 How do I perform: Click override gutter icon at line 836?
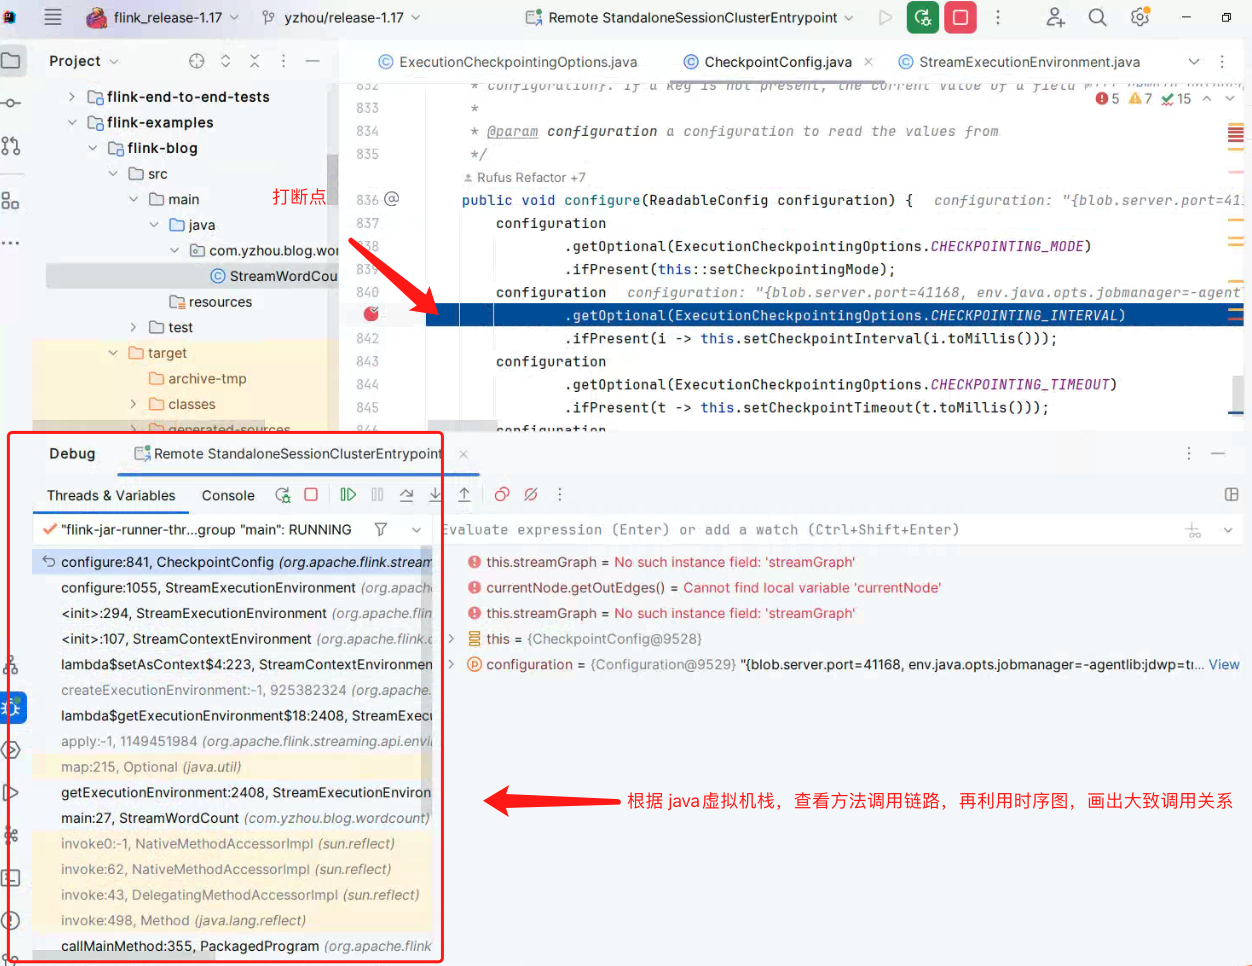pos(392,199)
